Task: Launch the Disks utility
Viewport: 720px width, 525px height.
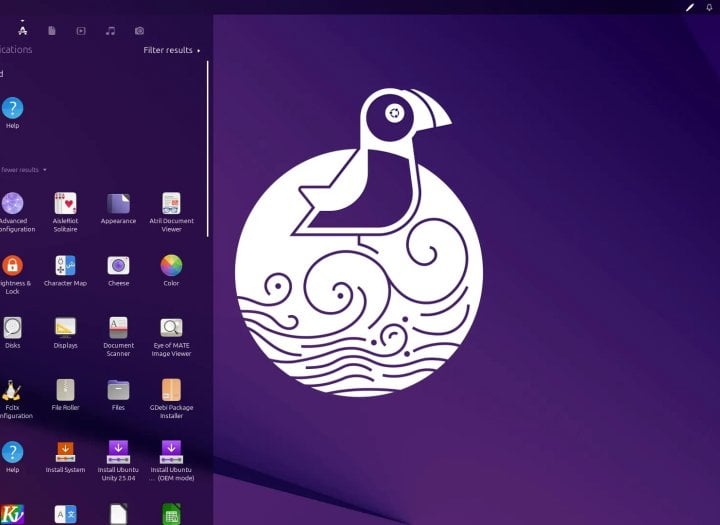Action: 12,333
